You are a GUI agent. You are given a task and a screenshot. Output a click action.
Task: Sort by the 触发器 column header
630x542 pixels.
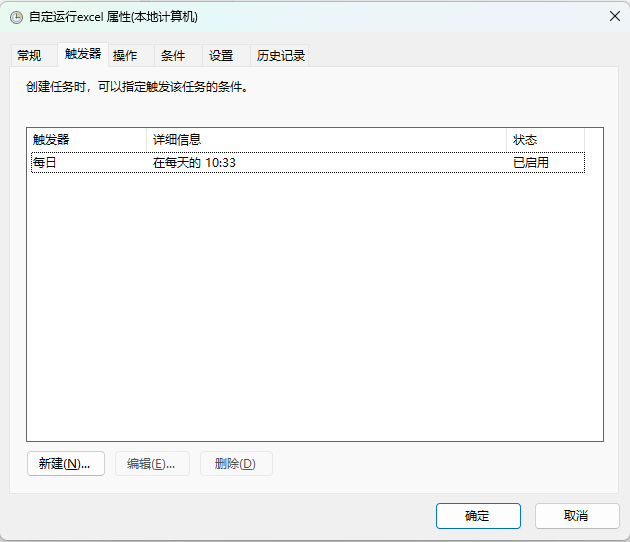tap(87, 140)
